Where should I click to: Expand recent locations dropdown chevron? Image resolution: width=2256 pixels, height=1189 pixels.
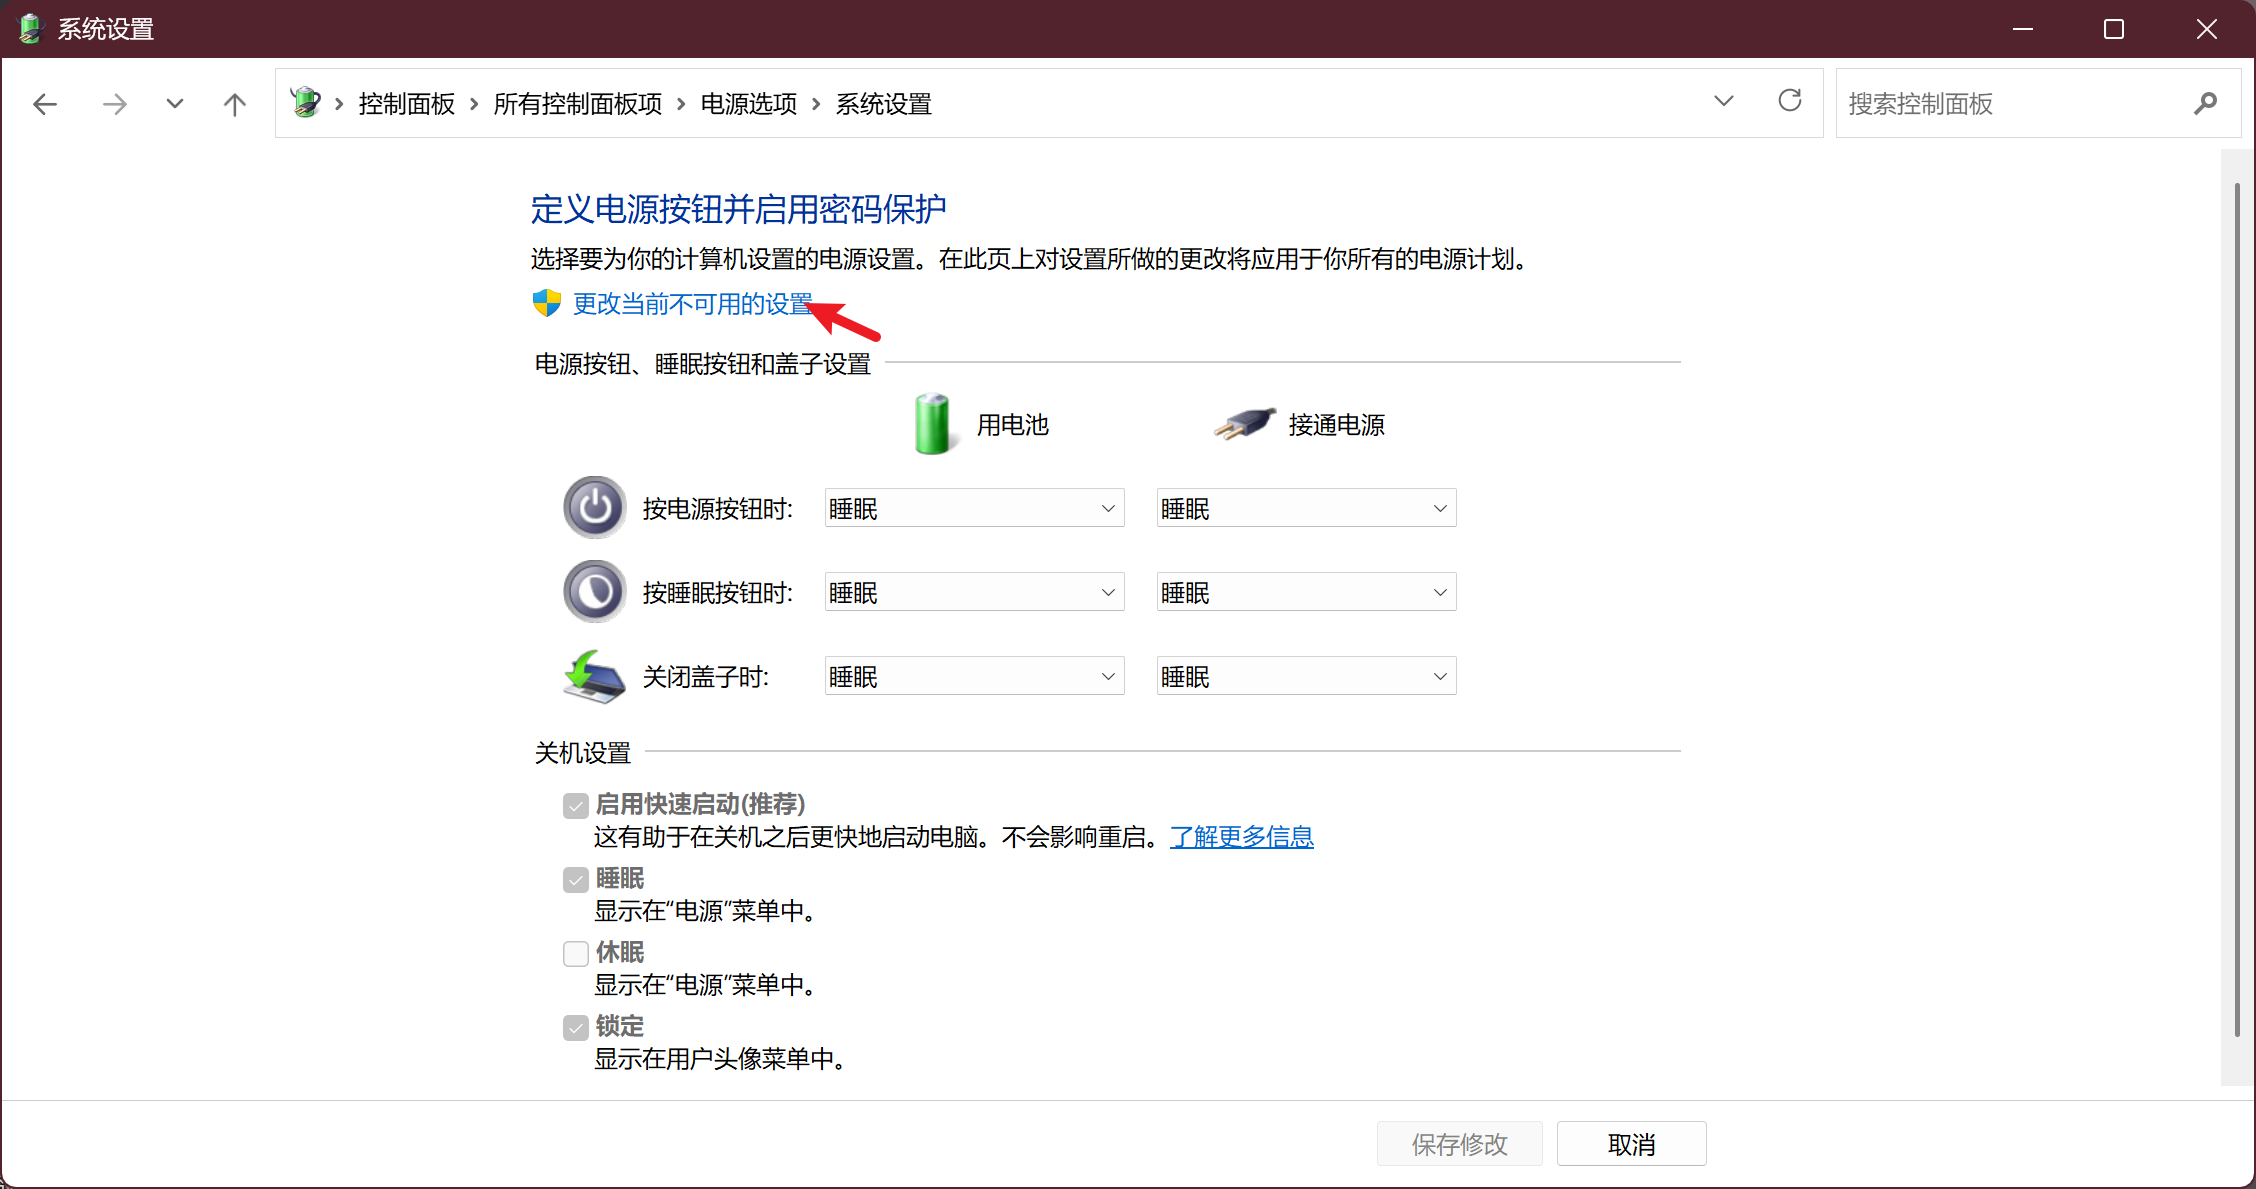pyautogui.click(x=174, y=104)
